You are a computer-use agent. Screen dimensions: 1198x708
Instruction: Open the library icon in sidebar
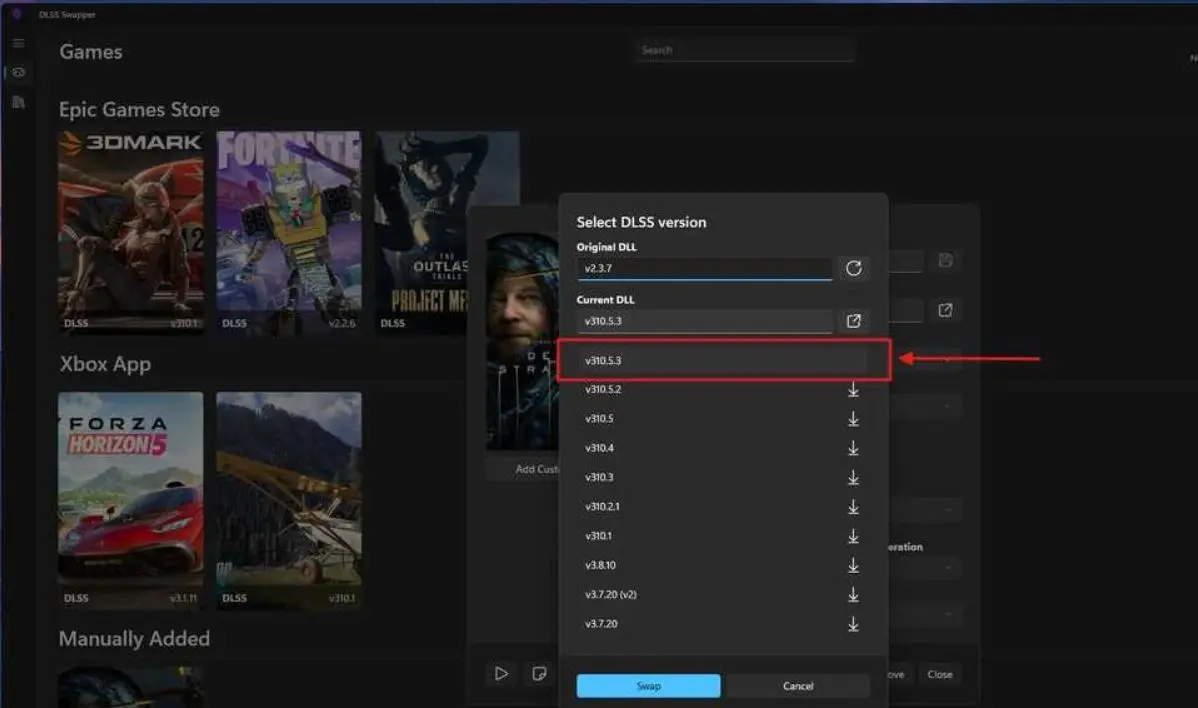18,102
